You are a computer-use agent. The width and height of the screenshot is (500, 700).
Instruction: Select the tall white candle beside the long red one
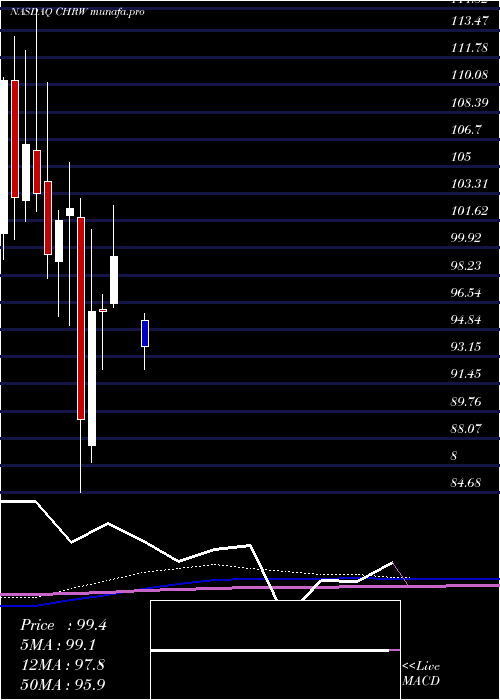[x=92, y=378]
